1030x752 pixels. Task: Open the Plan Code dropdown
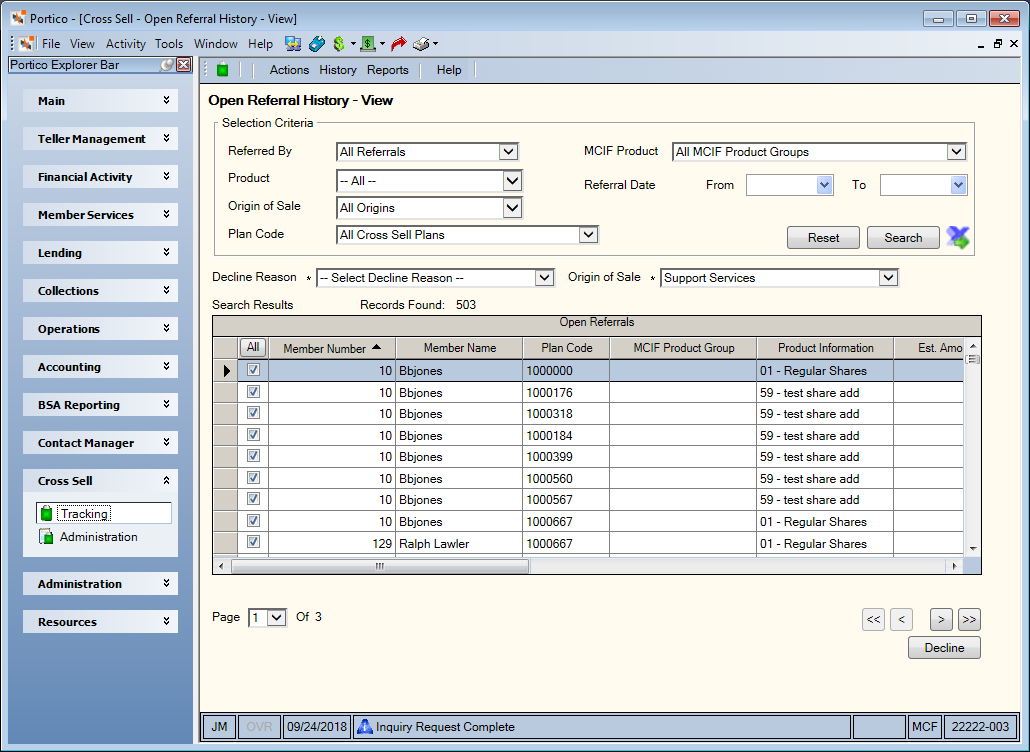pyautogui.click(x=588, y=234)
